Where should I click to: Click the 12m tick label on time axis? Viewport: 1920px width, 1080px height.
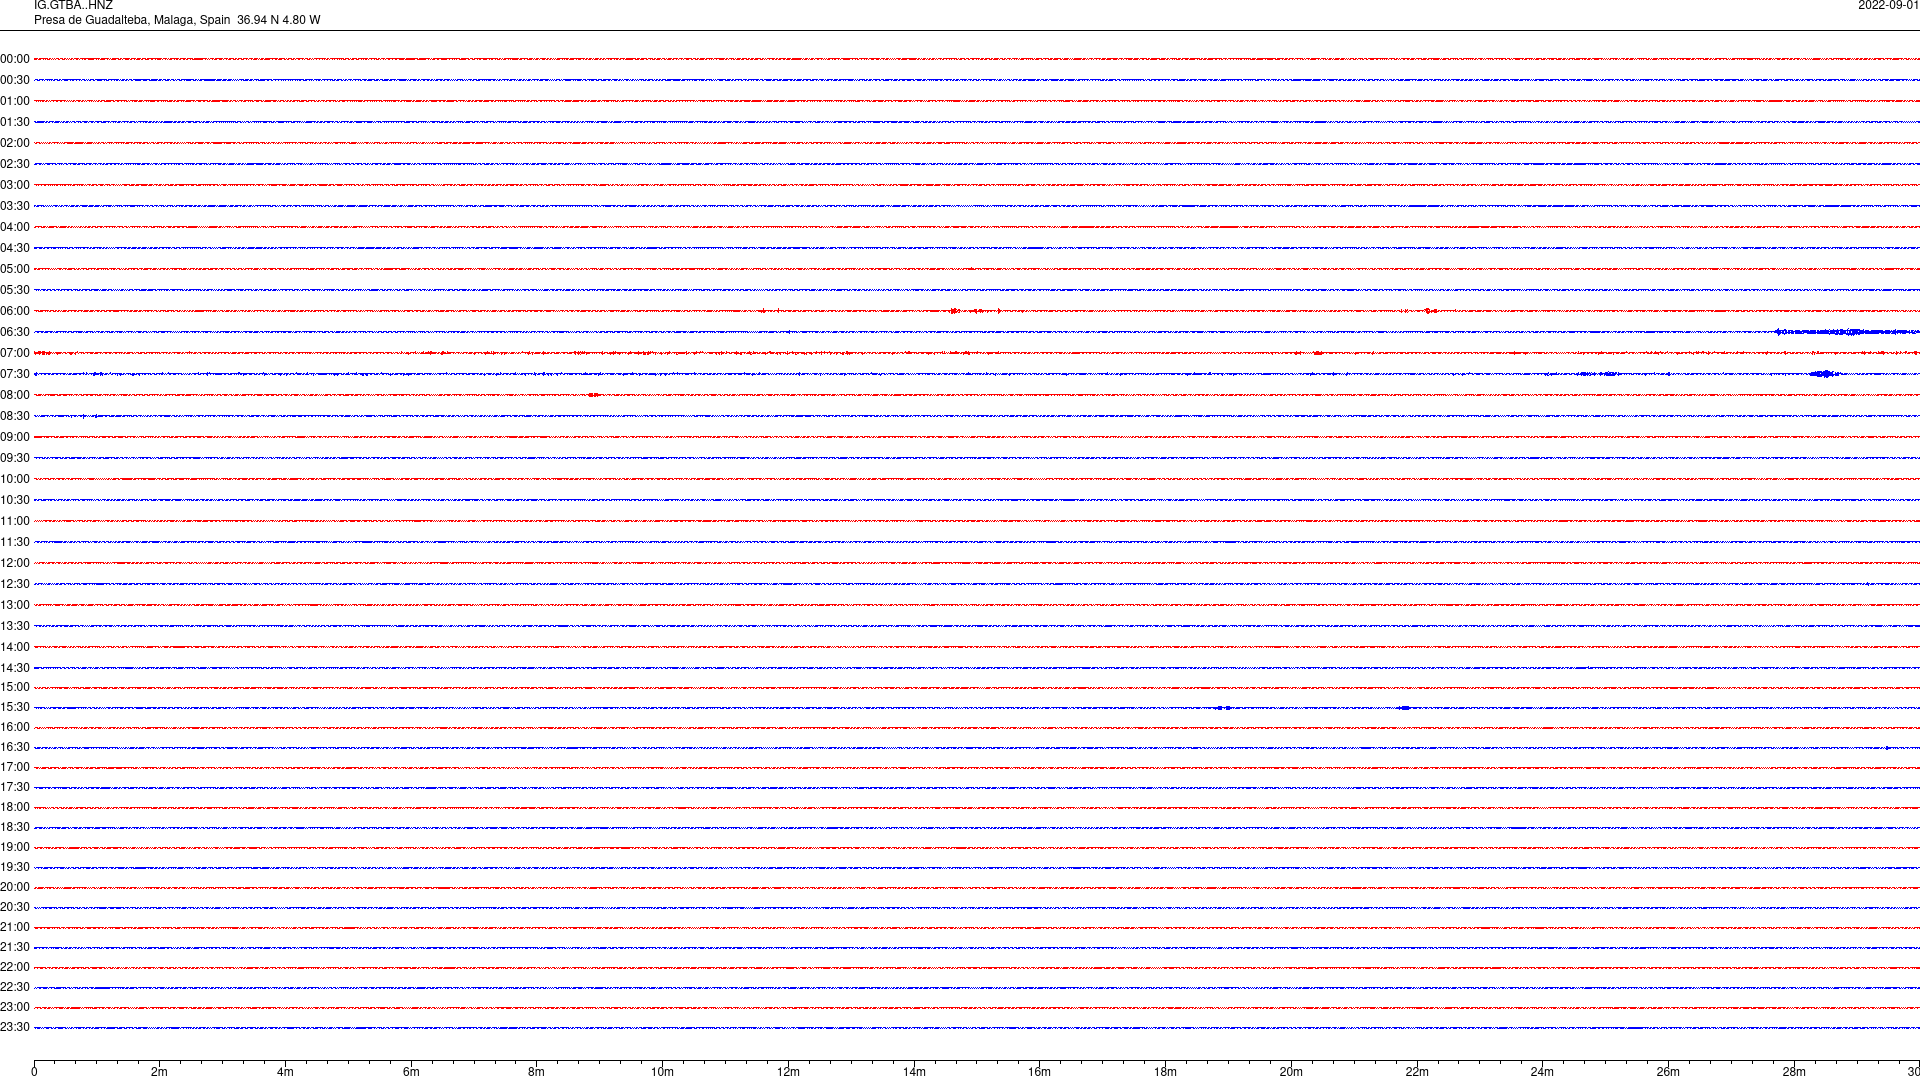788,1072
